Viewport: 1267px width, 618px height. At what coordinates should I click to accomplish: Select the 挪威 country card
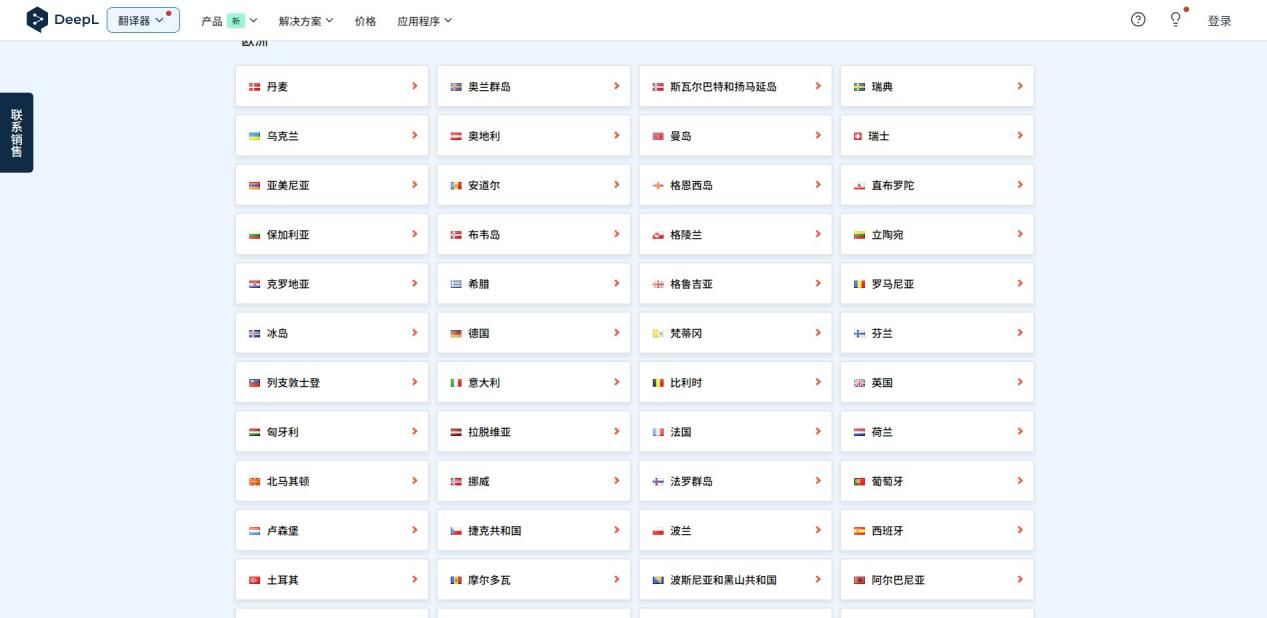[534, 482]
